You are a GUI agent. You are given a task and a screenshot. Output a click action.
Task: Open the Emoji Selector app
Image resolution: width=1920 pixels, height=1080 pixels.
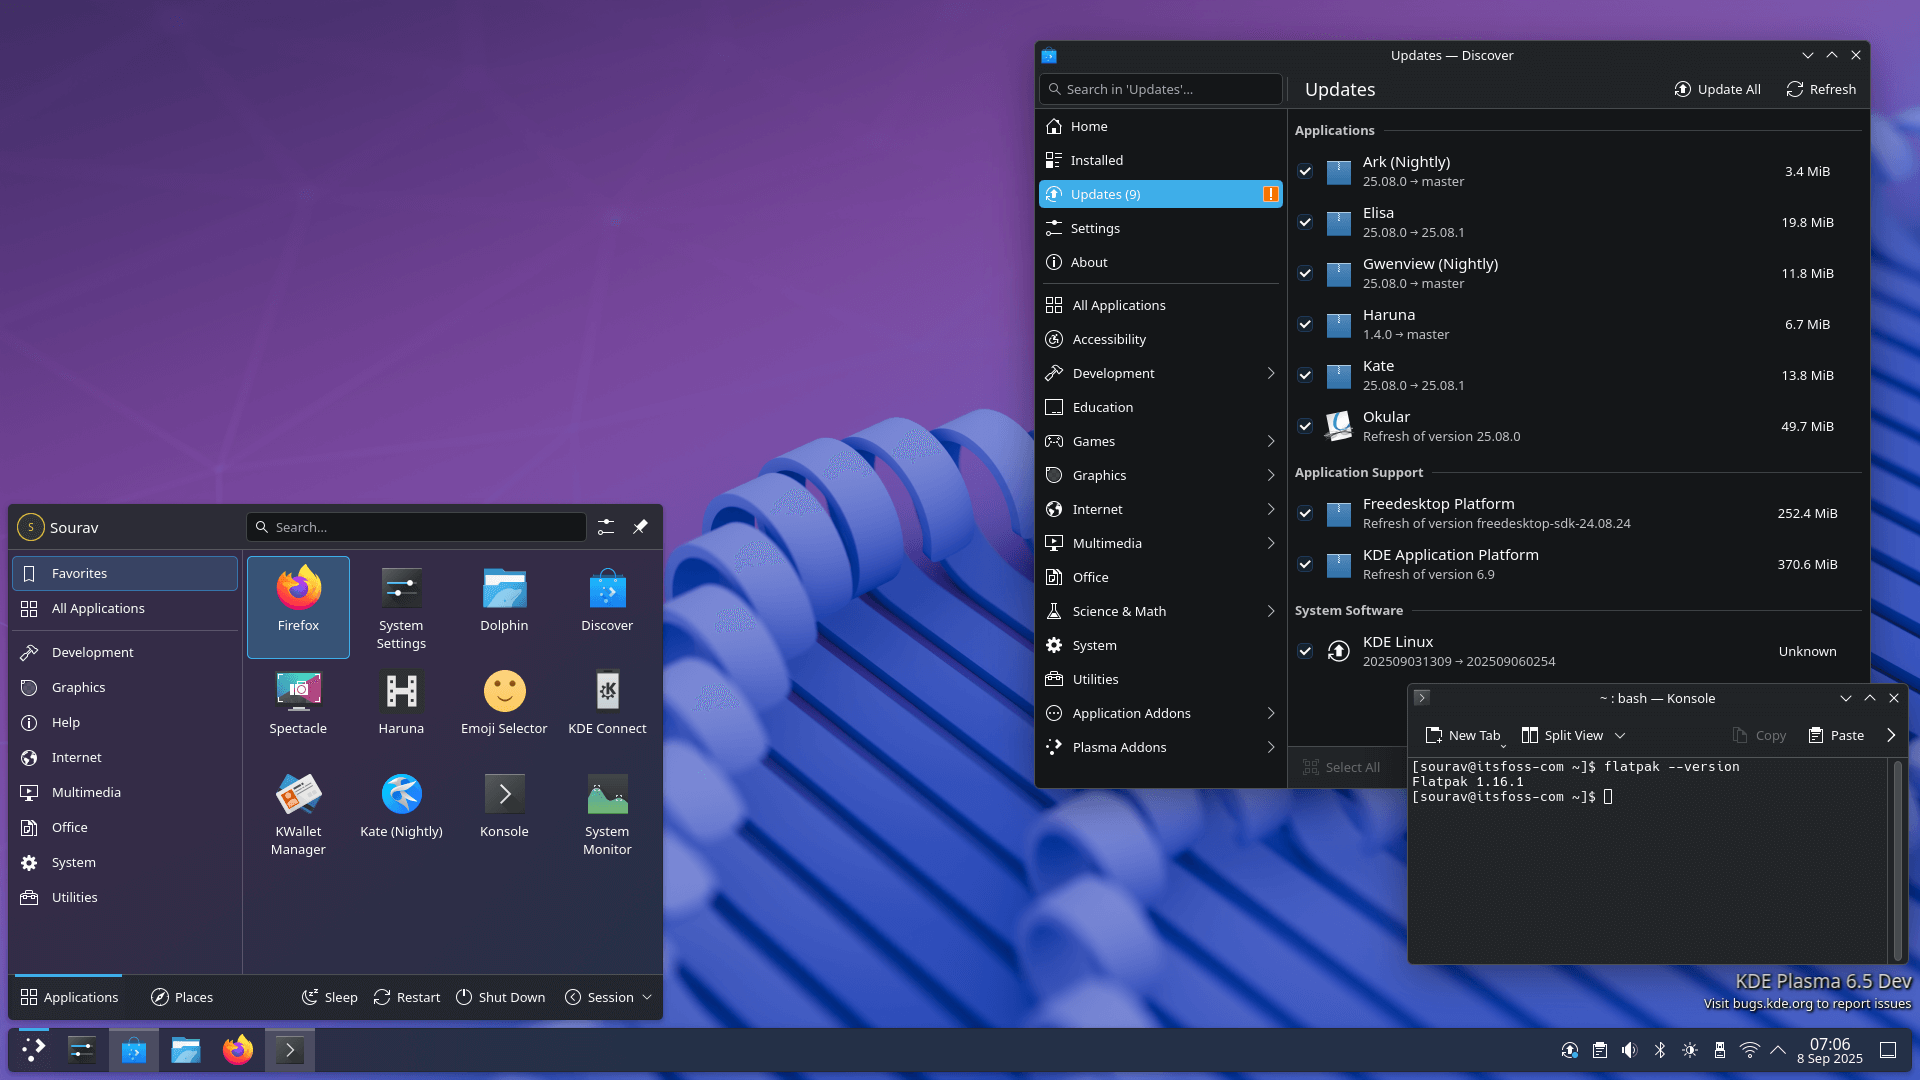pos(504,700)
